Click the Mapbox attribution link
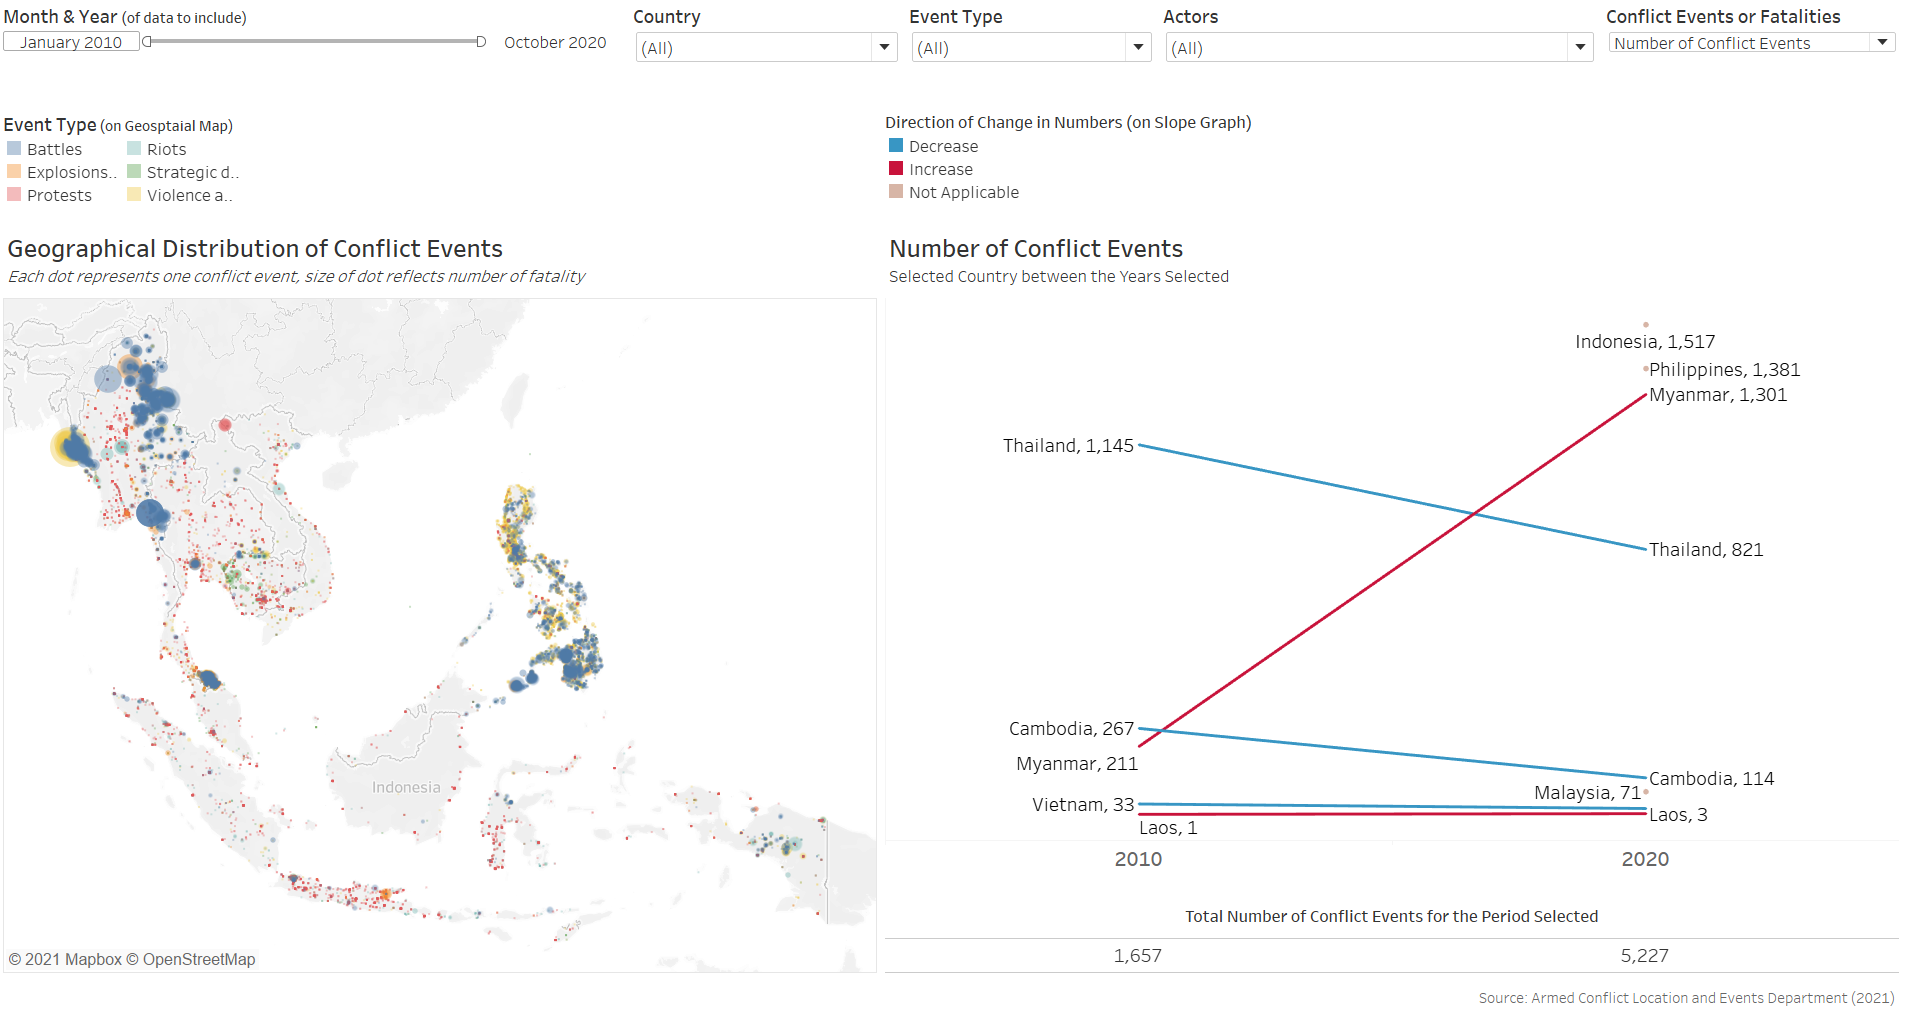 pos(73,959)
